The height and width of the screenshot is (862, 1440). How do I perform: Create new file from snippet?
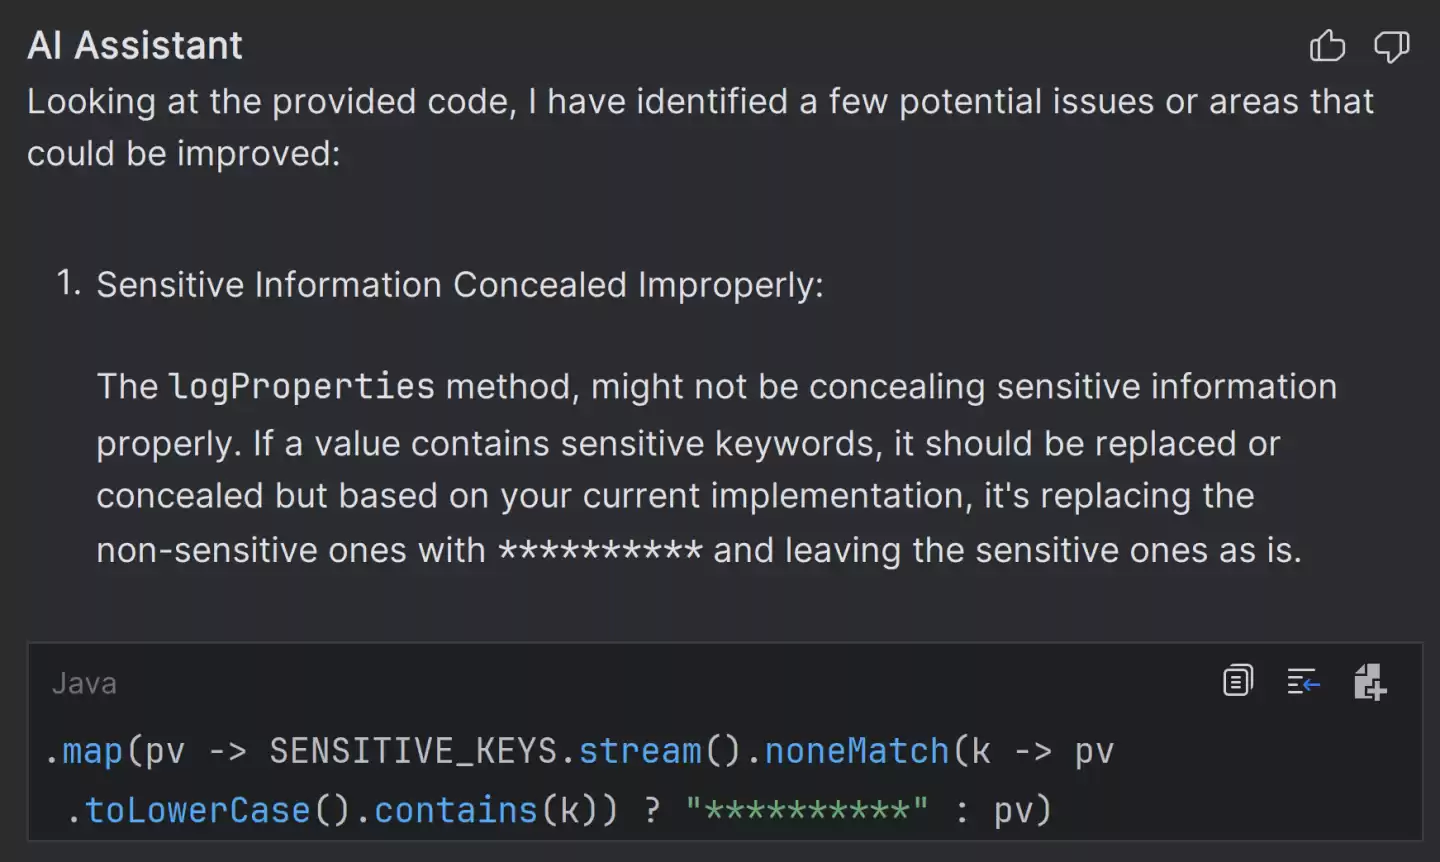tap(1369, 682)
